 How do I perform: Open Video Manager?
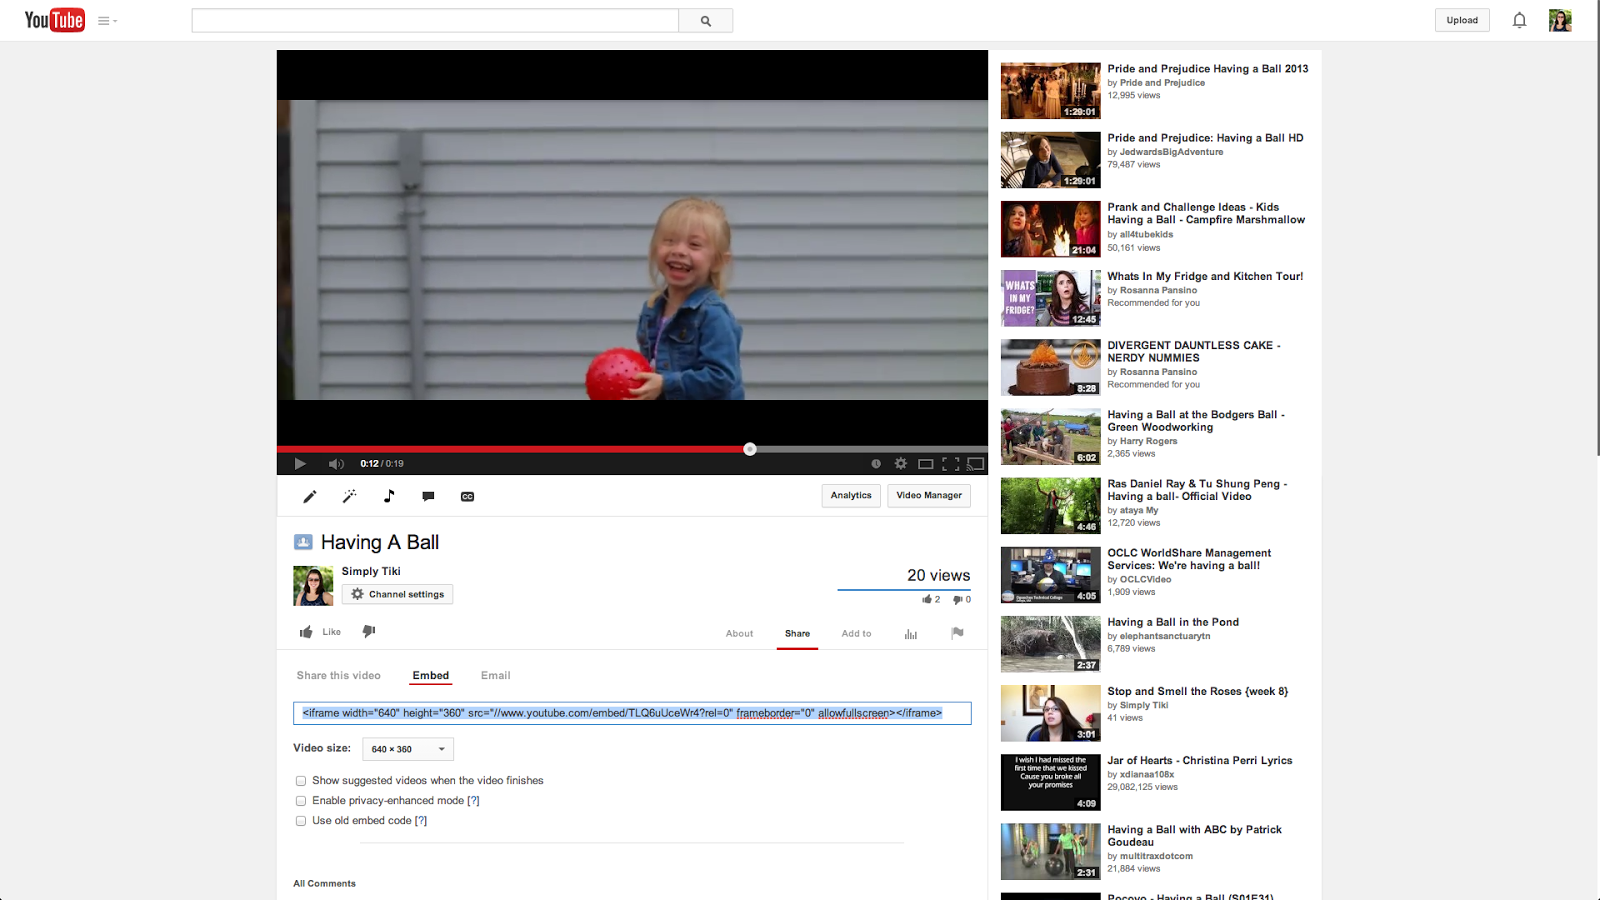(929, 495)
